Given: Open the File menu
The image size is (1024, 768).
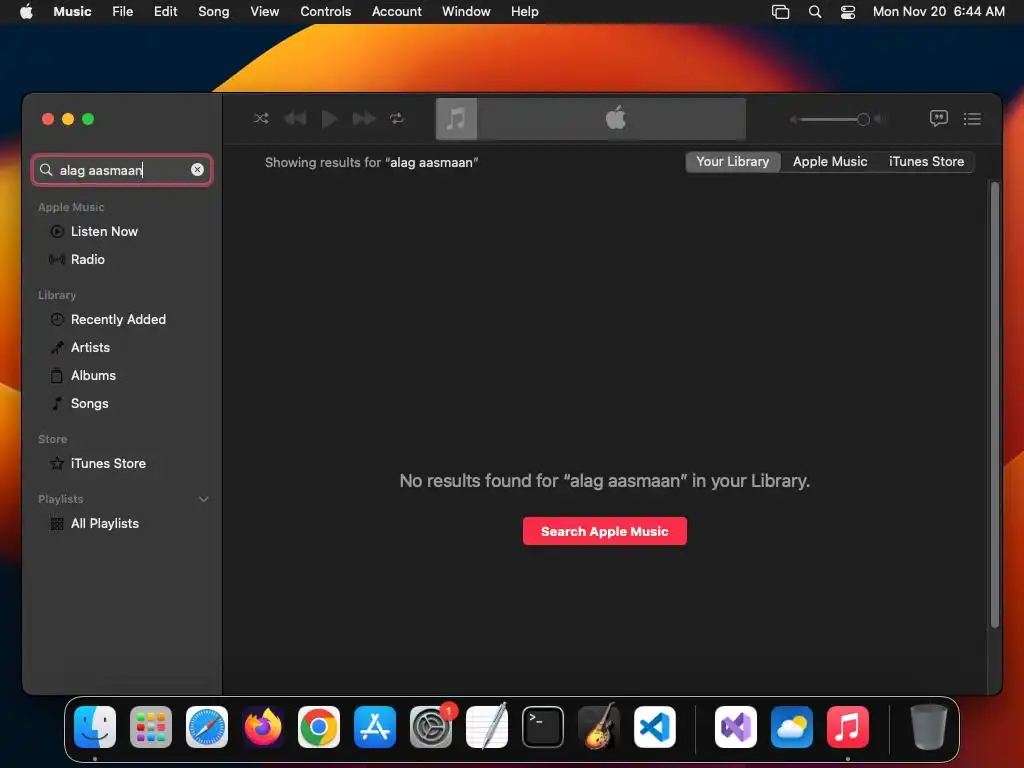Looking at the screenshot, I should coord(122,11).
